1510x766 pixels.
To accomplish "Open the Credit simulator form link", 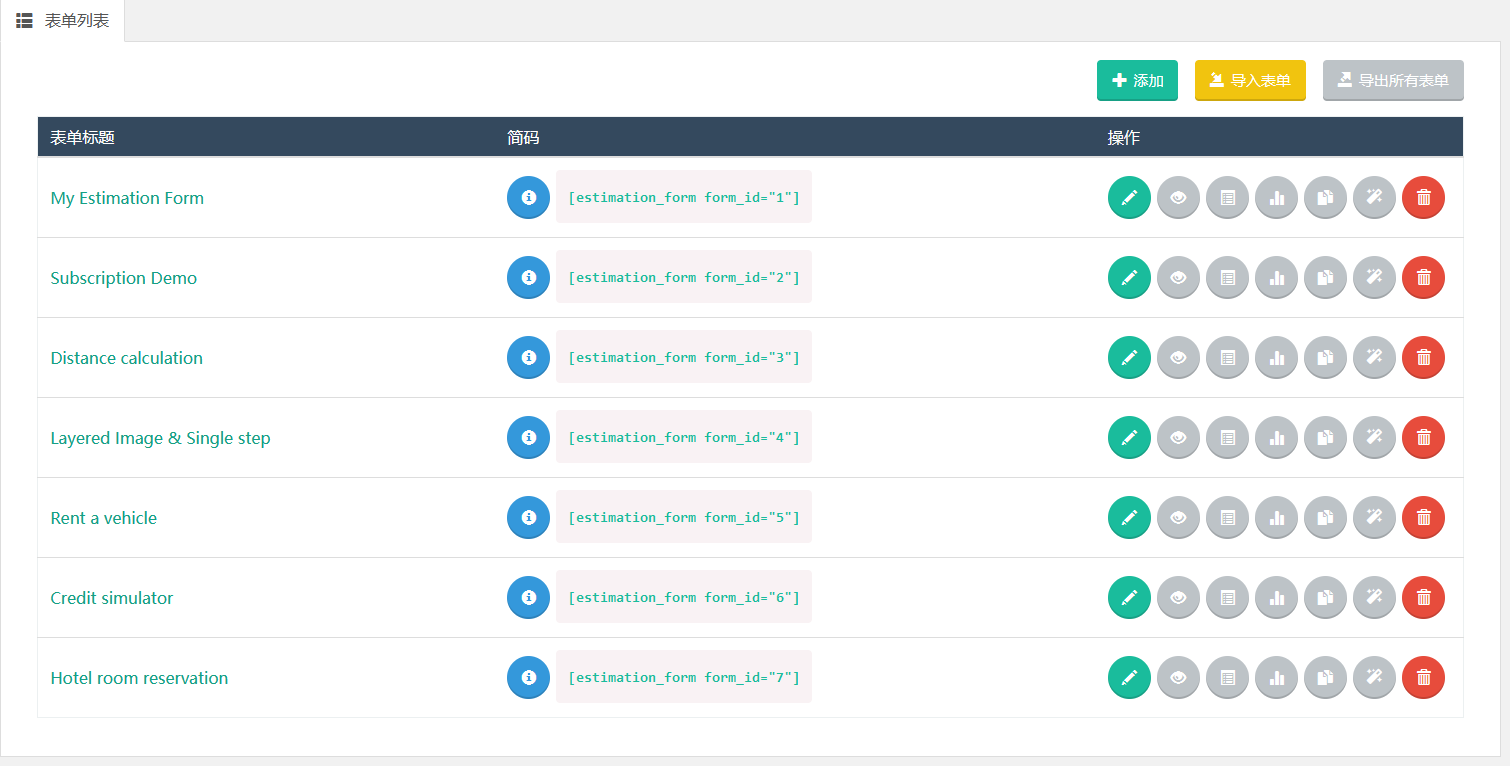I will 112,598.
